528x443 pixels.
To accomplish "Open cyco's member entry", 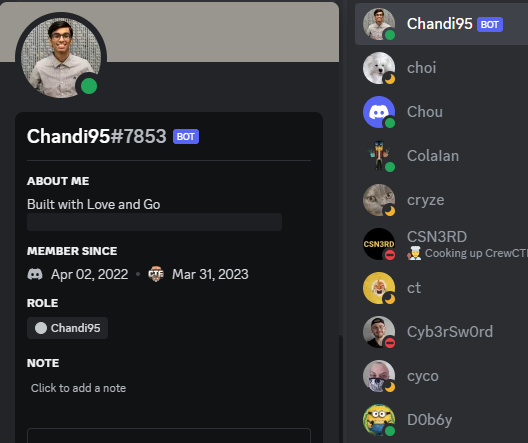I will point(441,376).
